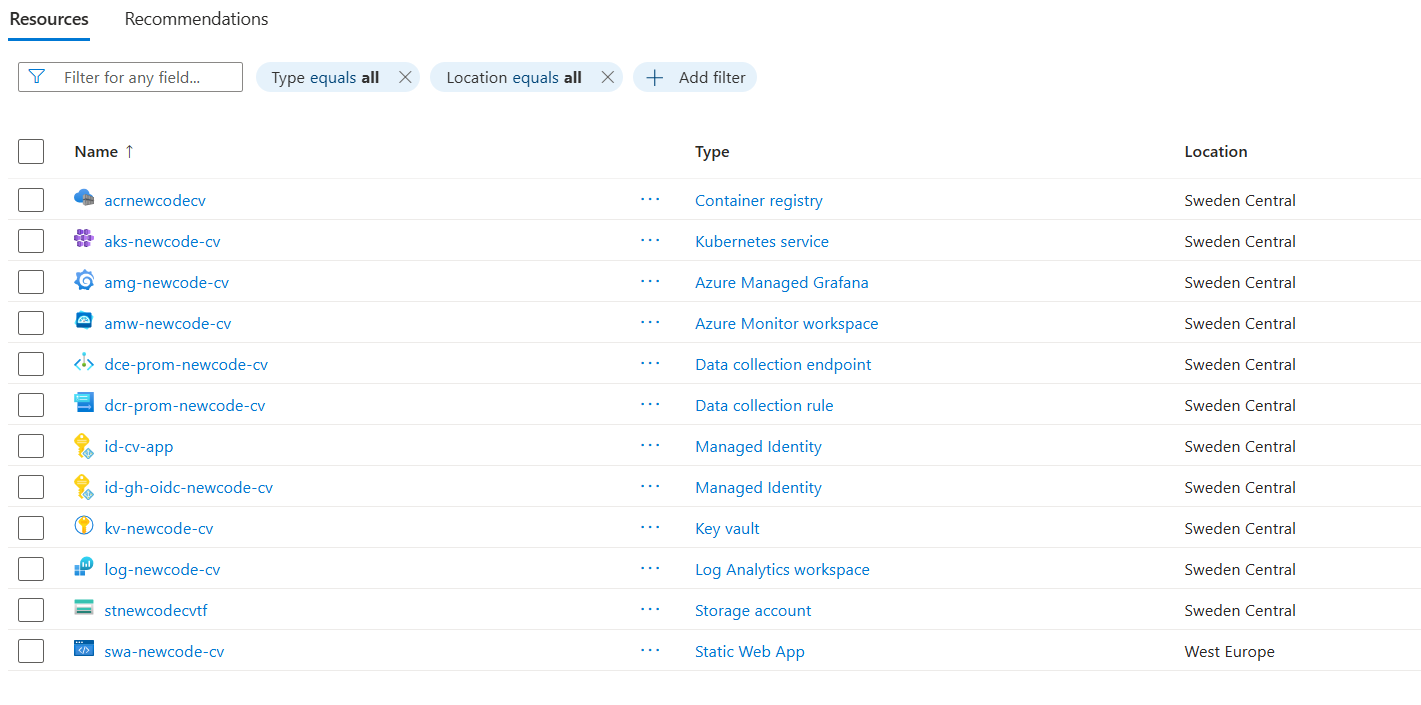Click the Container registry type link
Viewport: 1421px width, 705px height.
coord(759,200)
